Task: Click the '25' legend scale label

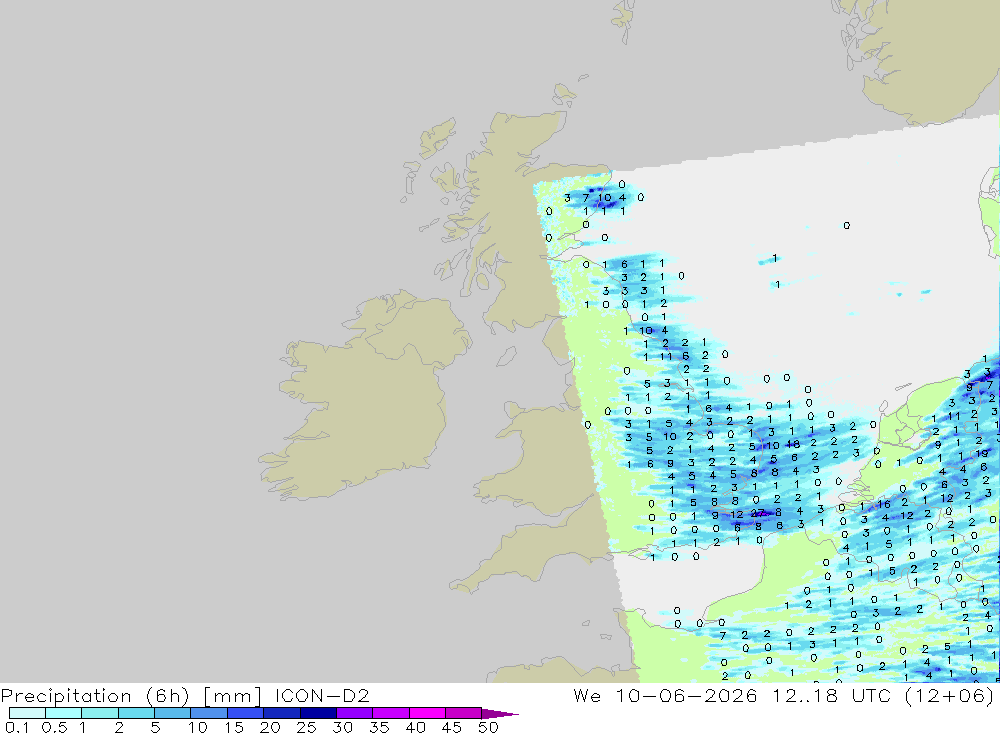Action: pos(306,727)
